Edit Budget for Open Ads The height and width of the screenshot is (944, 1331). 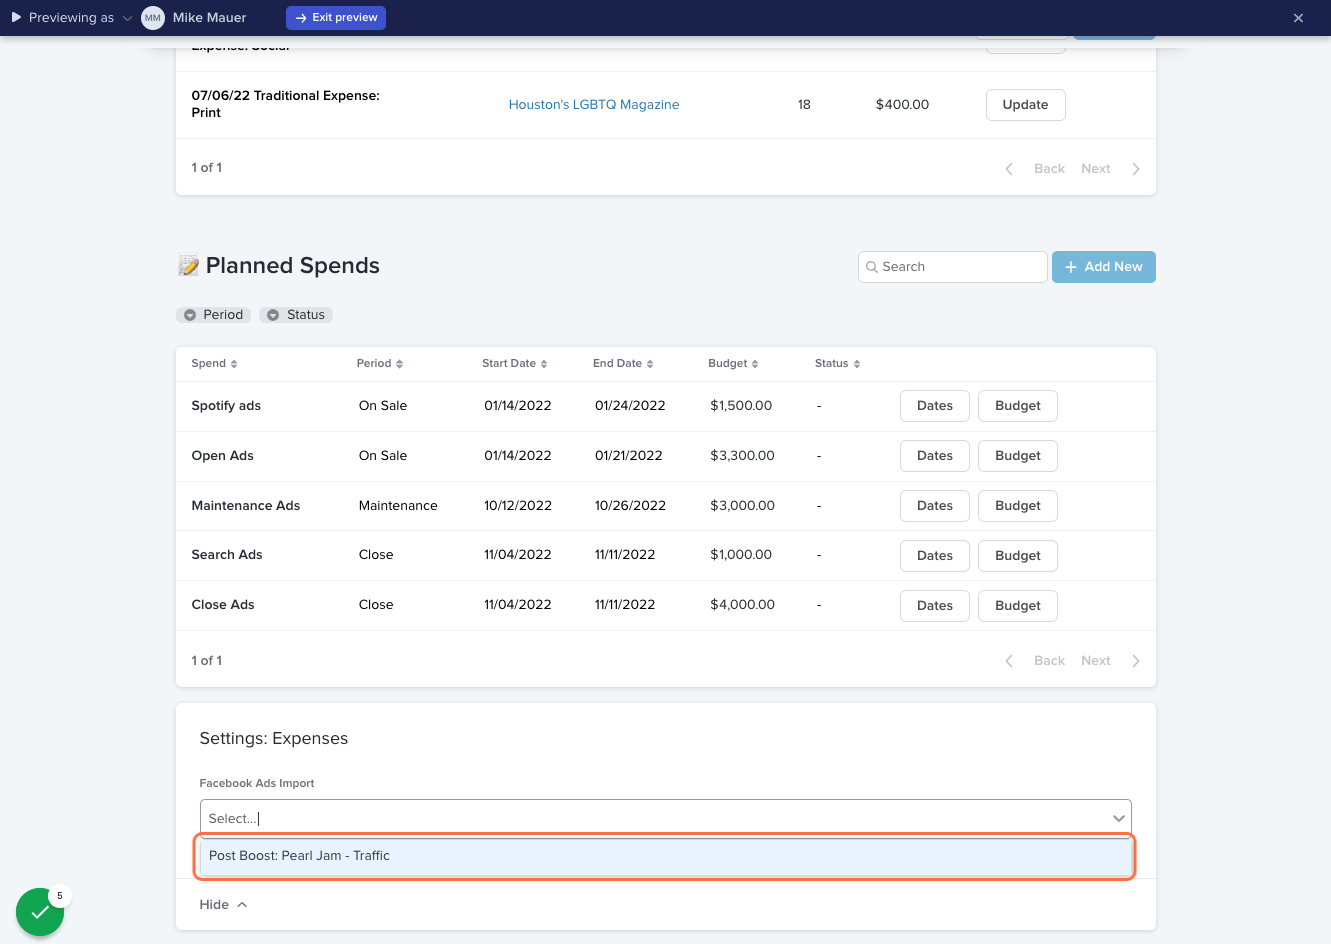point(1018,456)
